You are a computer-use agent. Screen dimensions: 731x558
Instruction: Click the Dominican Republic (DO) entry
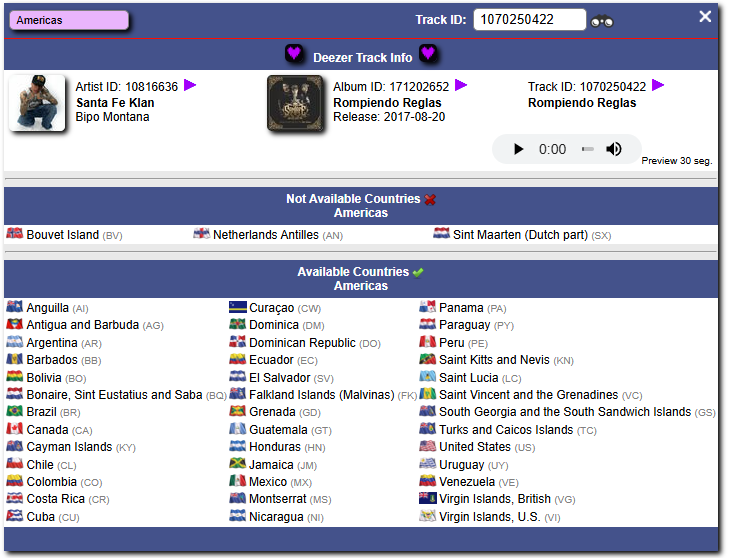click(305, 343)
